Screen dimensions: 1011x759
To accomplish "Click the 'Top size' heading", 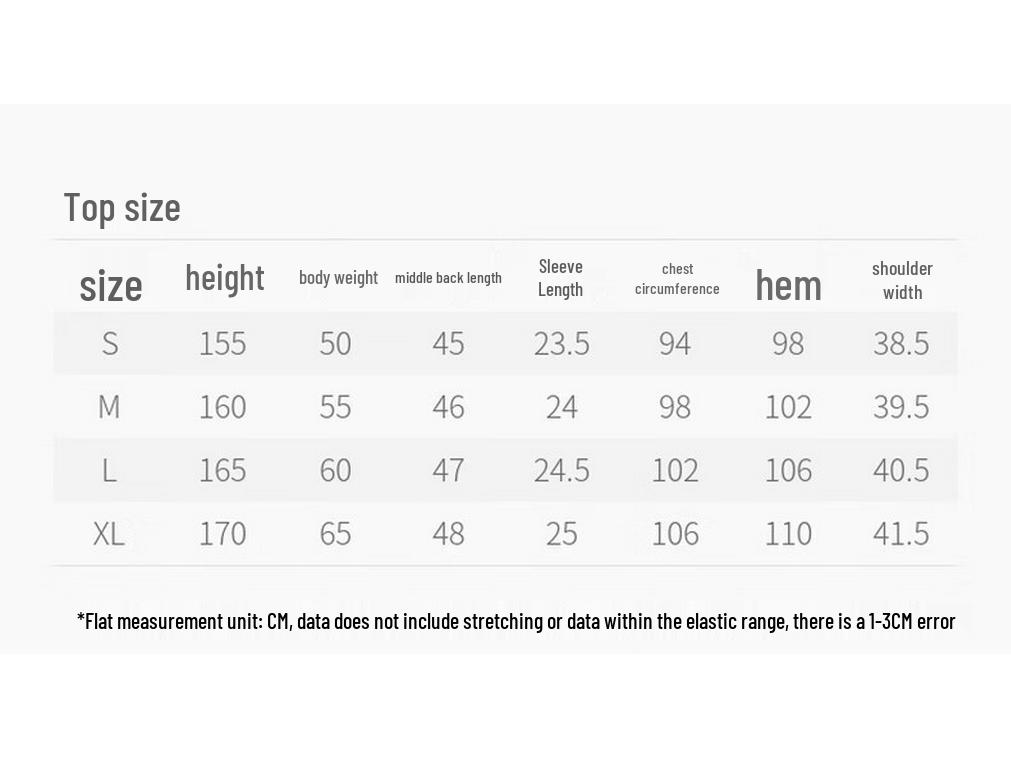I will click(x=122, y=208).
